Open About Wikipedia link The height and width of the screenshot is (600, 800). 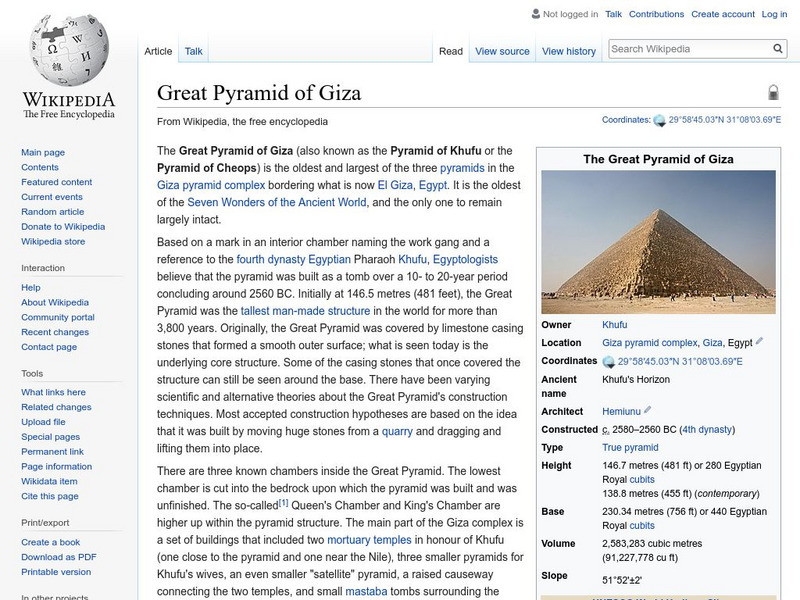pyautogui.click(x=55, y=302)
